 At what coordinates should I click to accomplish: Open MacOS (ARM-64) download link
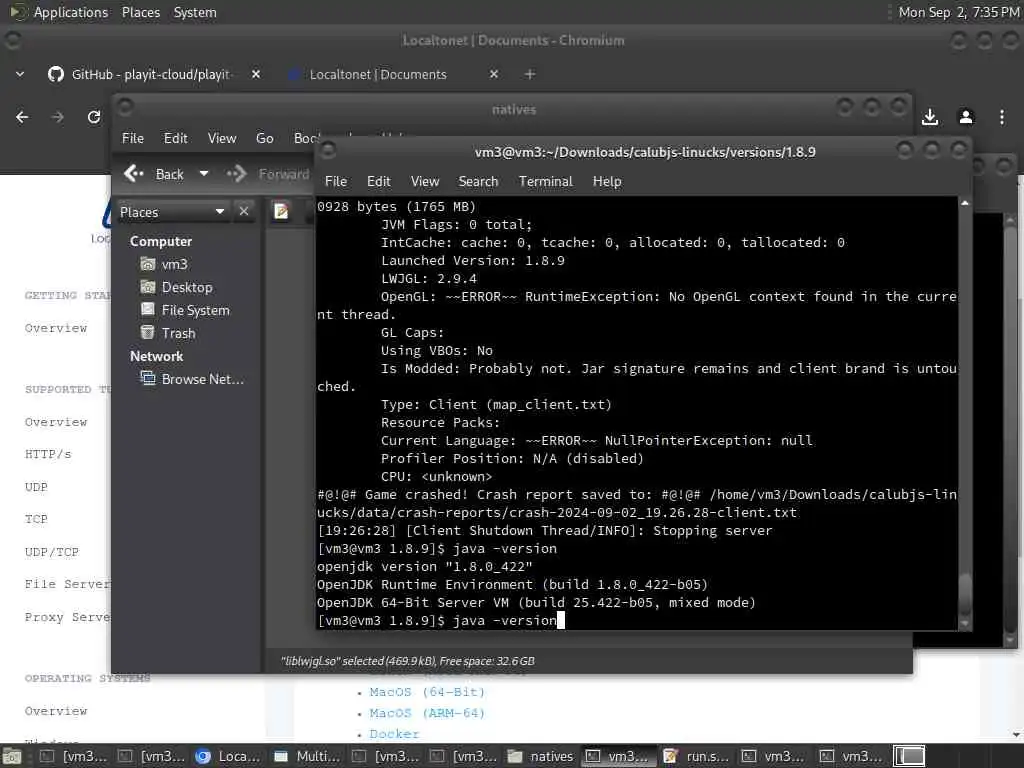click(x=427, y=713)
